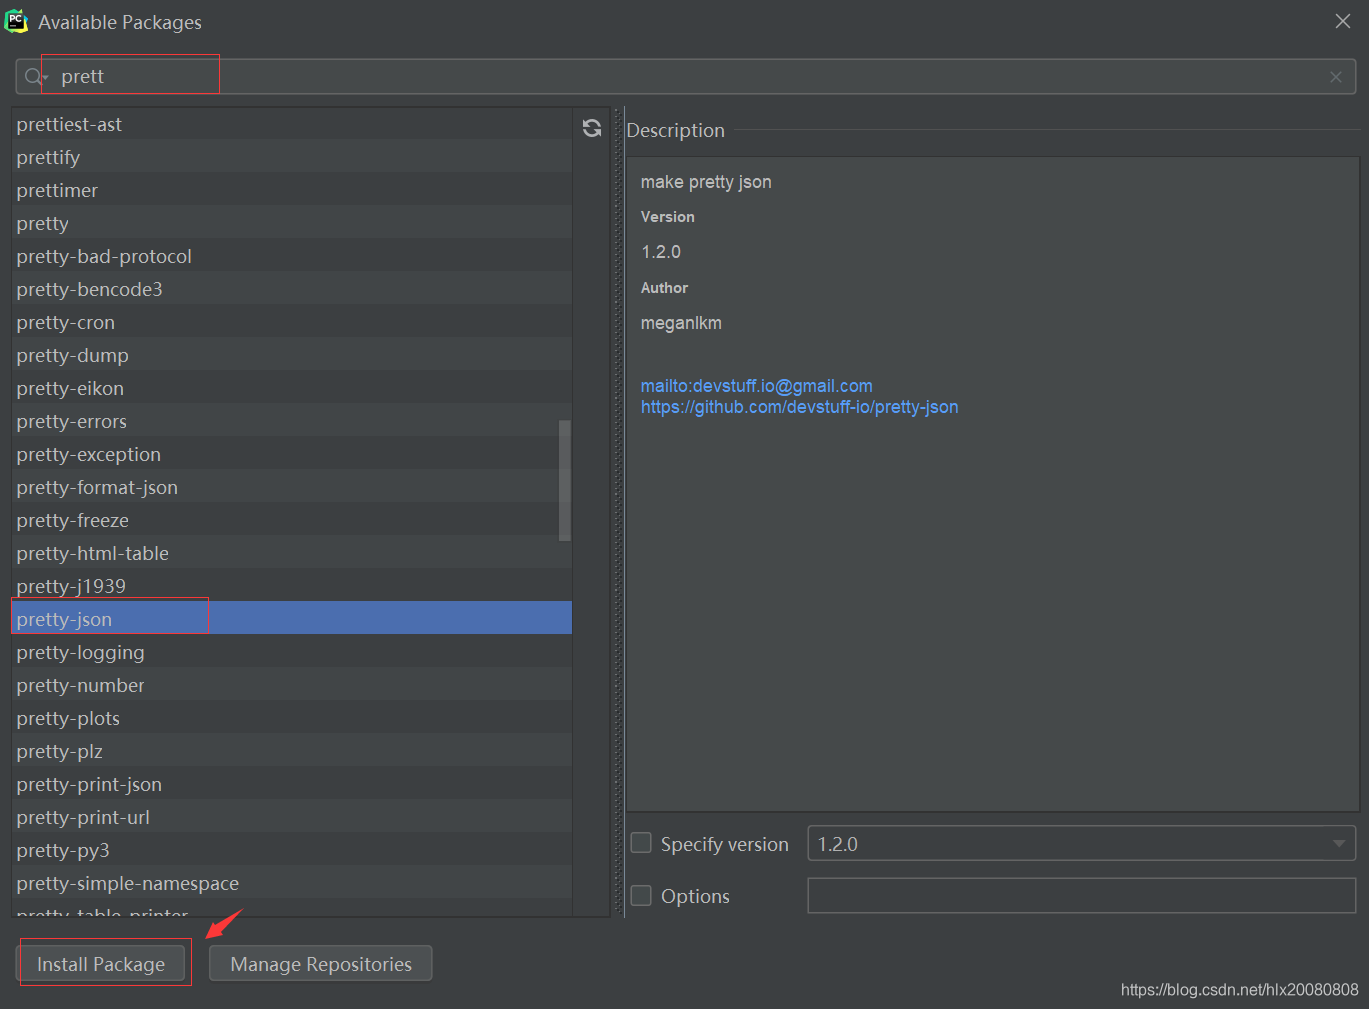Click the Manage Repositories button

(321, 963)
